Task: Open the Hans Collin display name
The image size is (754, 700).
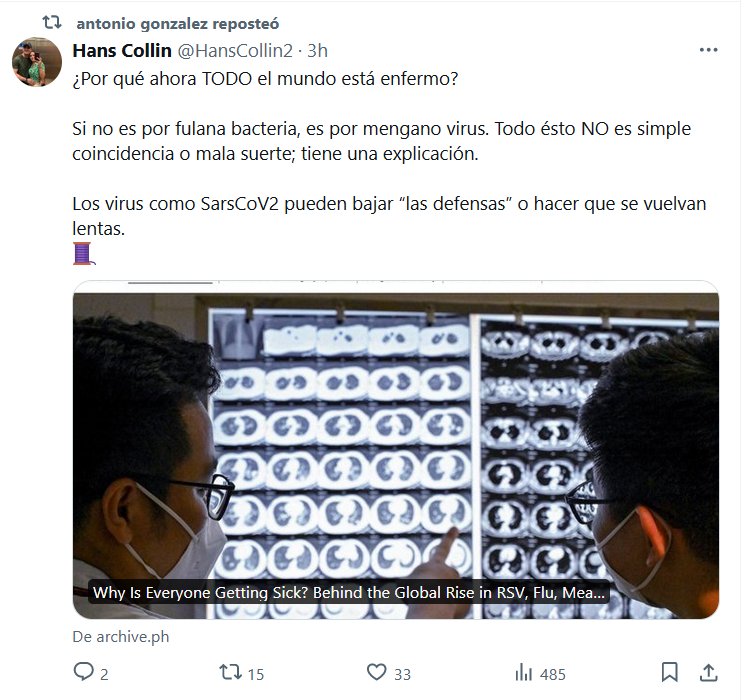Action: pos(122,50)
